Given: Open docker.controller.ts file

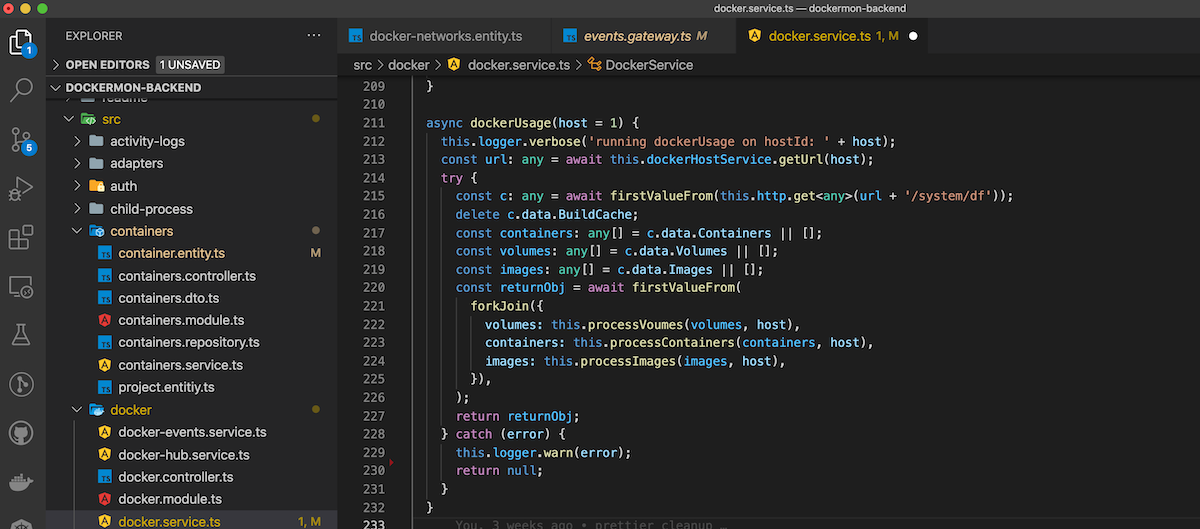Looking at the screenshot, I should point(176,477).
